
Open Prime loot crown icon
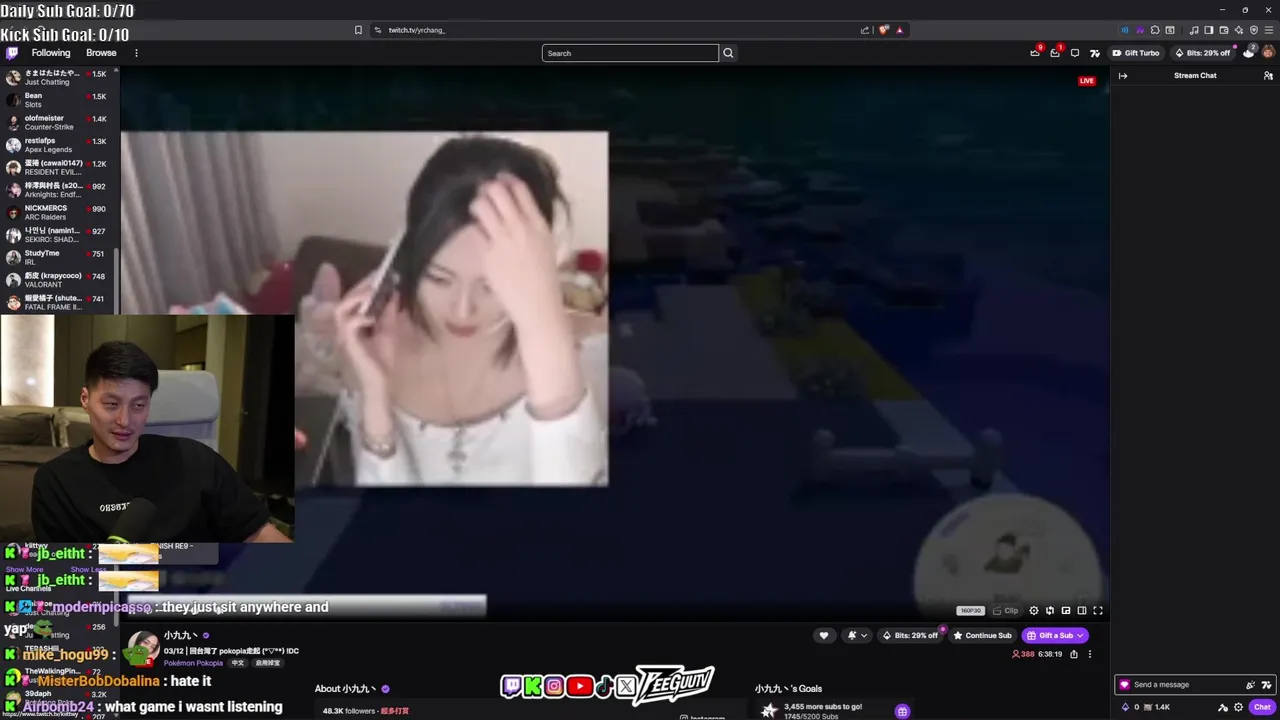pyautogui.click(x=1035, y=53)
